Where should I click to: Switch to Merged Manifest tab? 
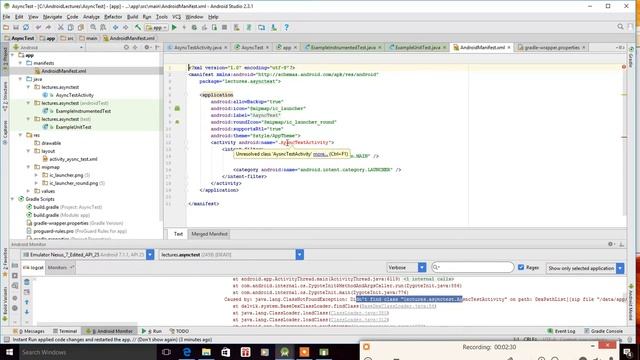(209, 234)
